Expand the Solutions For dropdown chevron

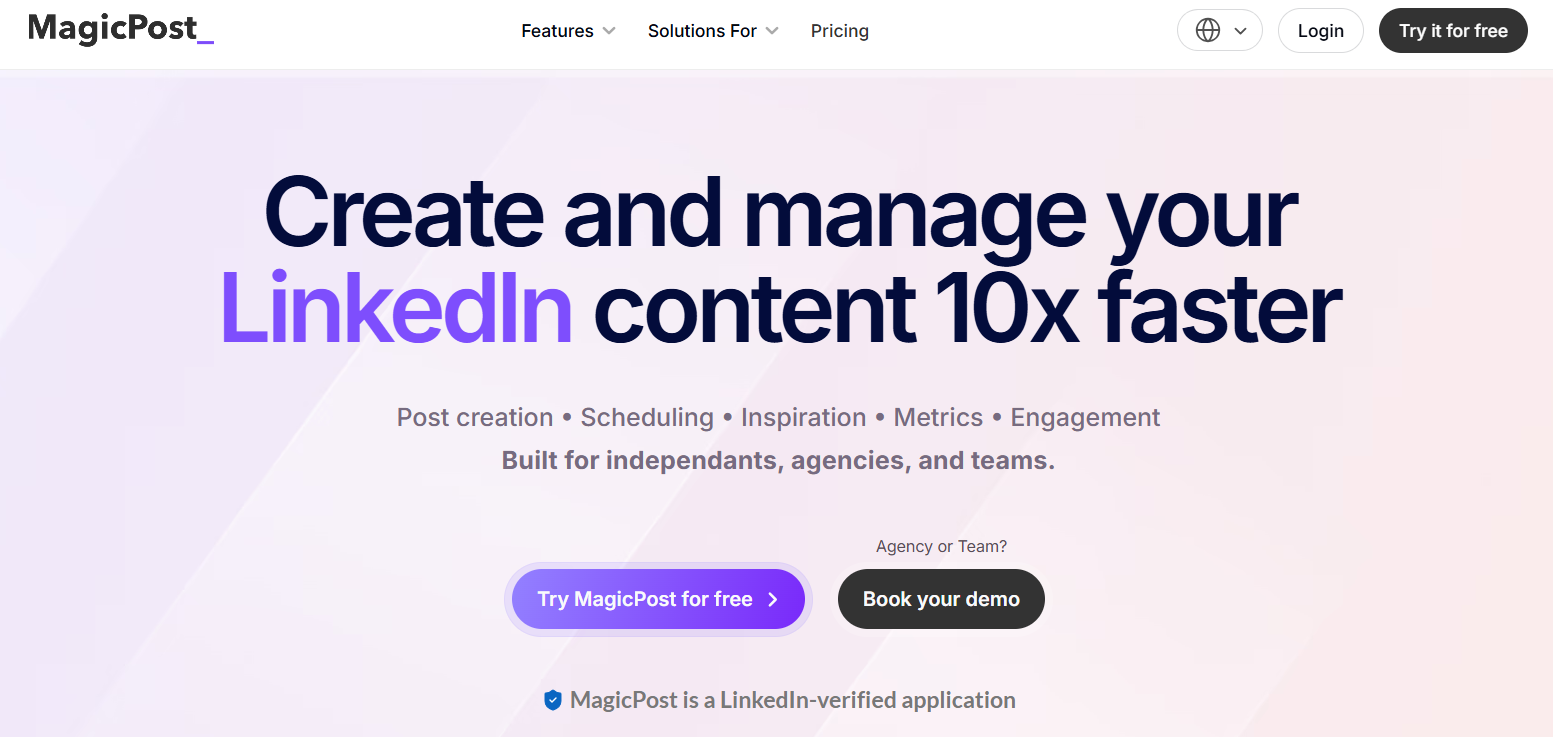click(772, 31)
